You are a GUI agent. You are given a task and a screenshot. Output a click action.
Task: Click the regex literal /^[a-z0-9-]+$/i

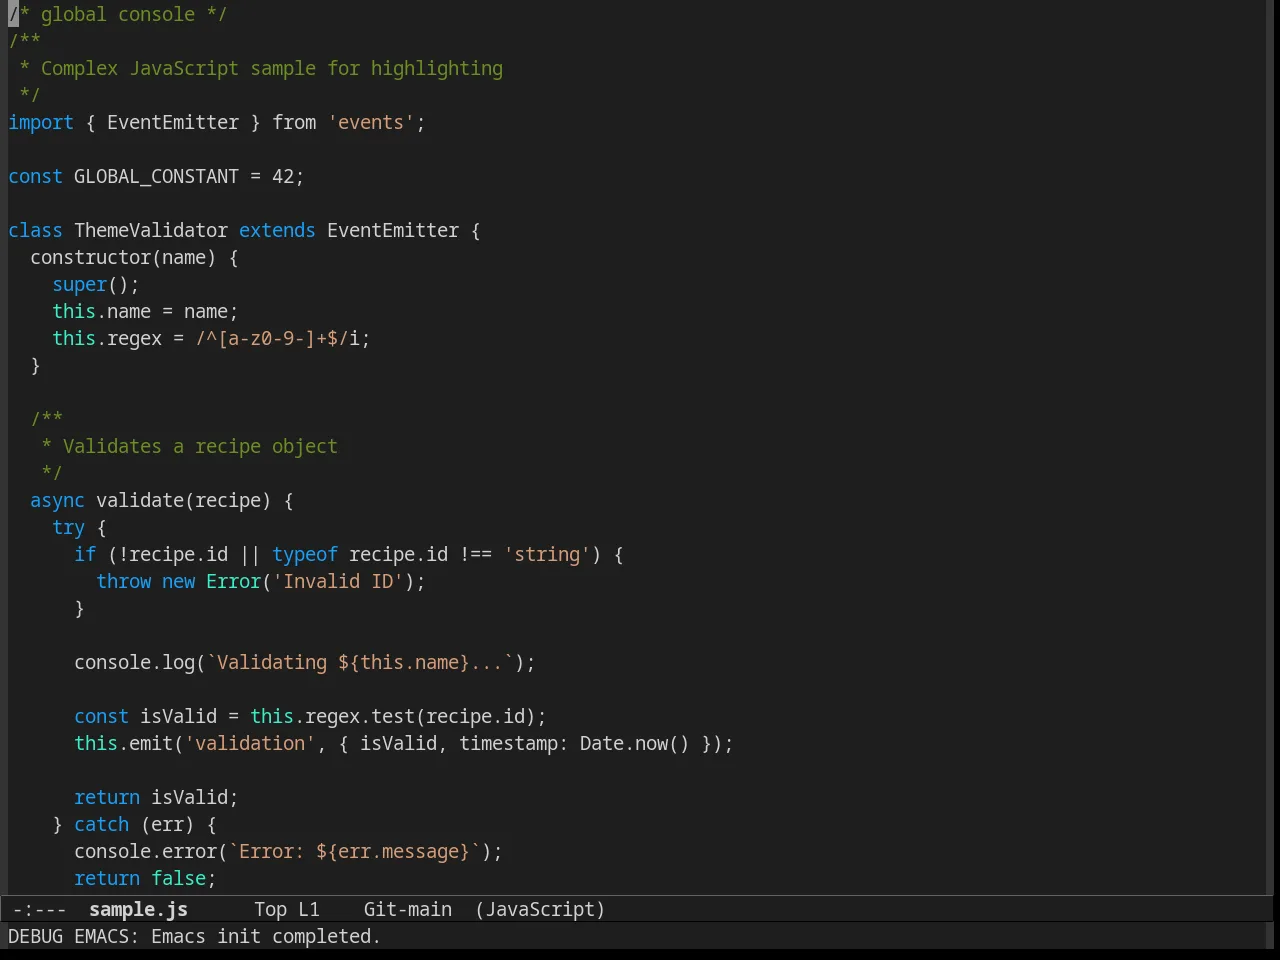click(x=277, y=338)
